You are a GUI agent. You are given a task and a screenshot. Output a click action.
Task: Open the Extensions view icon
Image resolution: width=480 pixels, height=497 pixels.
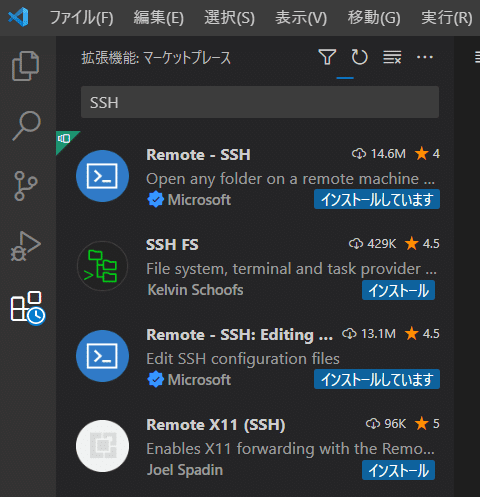tap(27, 307)
